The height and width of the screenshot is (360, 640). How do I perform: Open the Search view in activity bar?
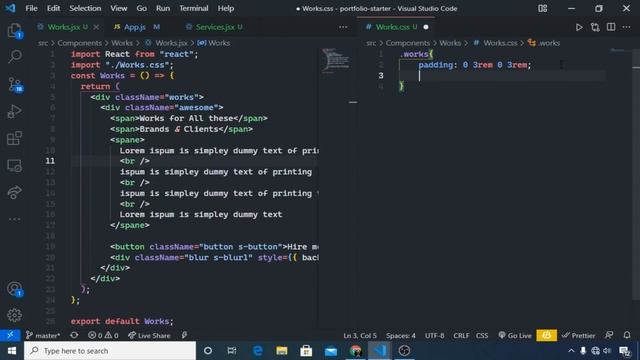click(15, 56)
